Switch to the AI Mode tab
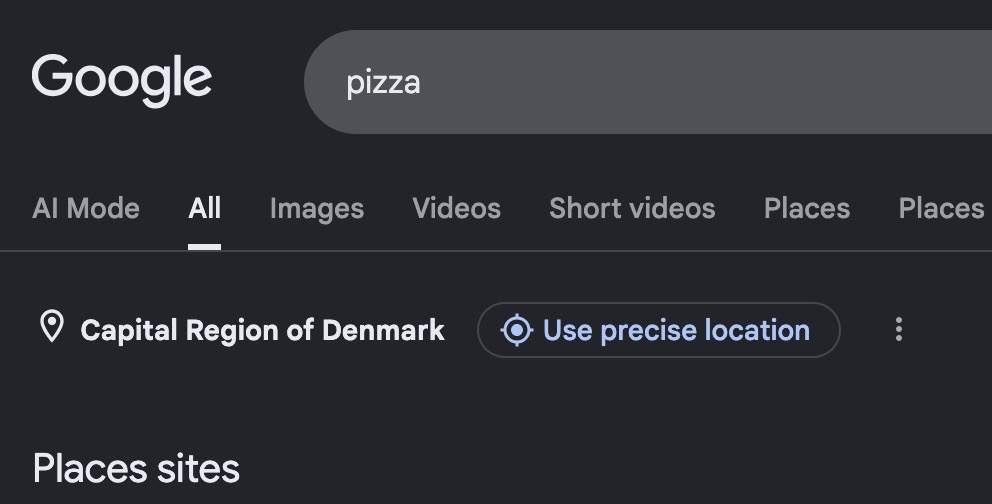This screenshot has height=504, width=992. pyautogui.click(x=85, y=209)
